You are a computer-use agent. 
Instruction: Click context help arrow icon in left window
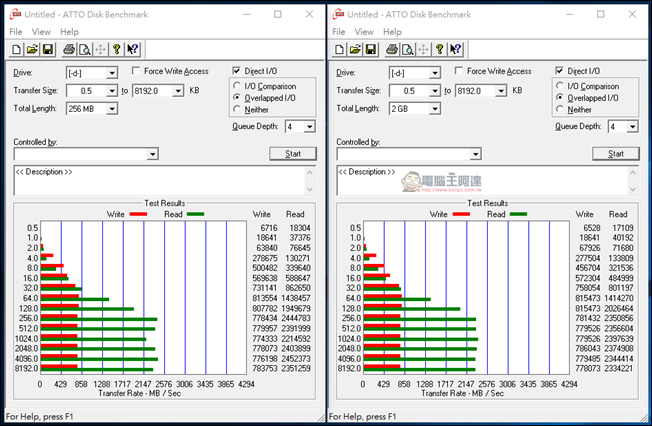[x=132, y=50]
